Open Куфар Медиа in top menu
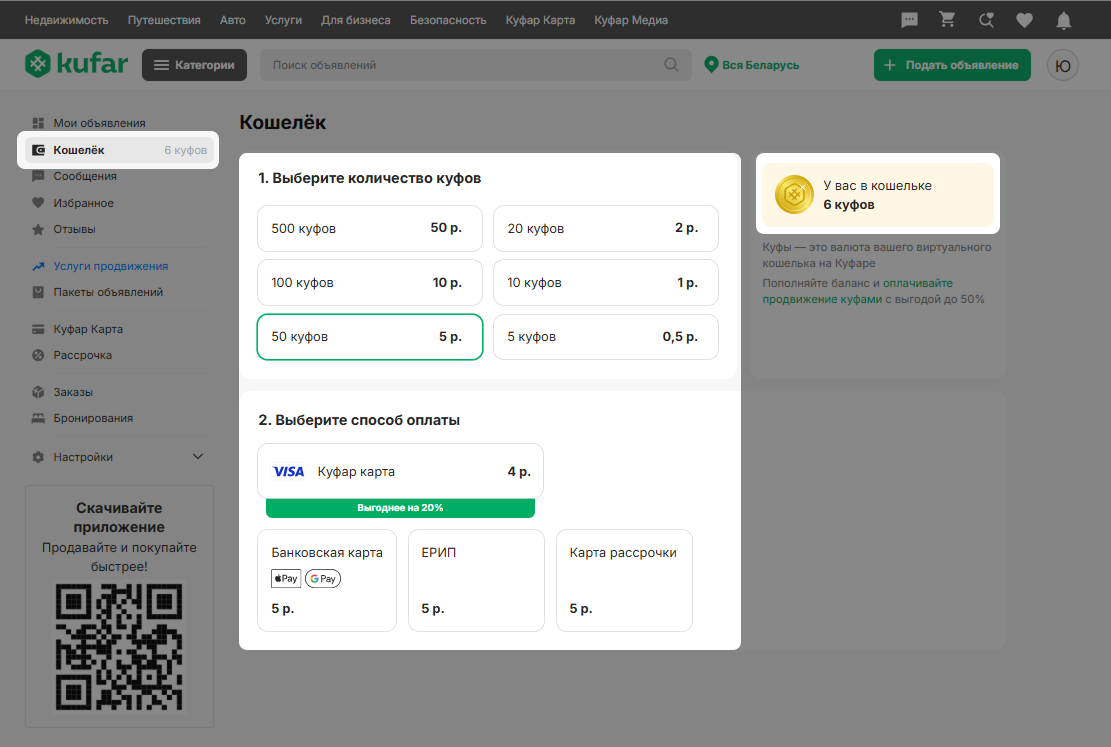1111x747 pixels. pos(631,20)
